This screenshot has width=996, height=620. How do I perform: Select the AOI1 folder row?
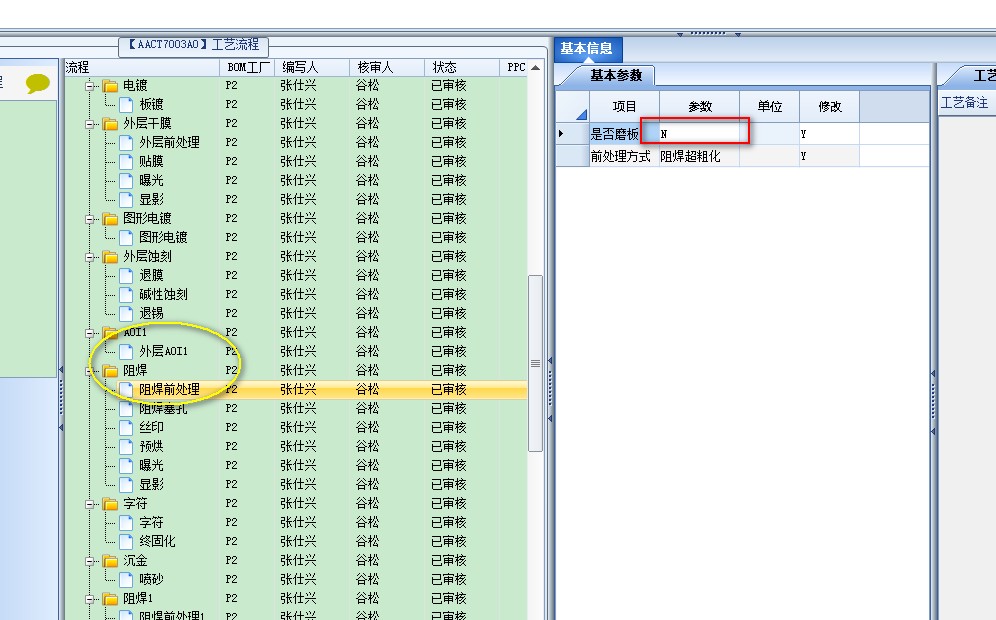(x=295, y=333)
